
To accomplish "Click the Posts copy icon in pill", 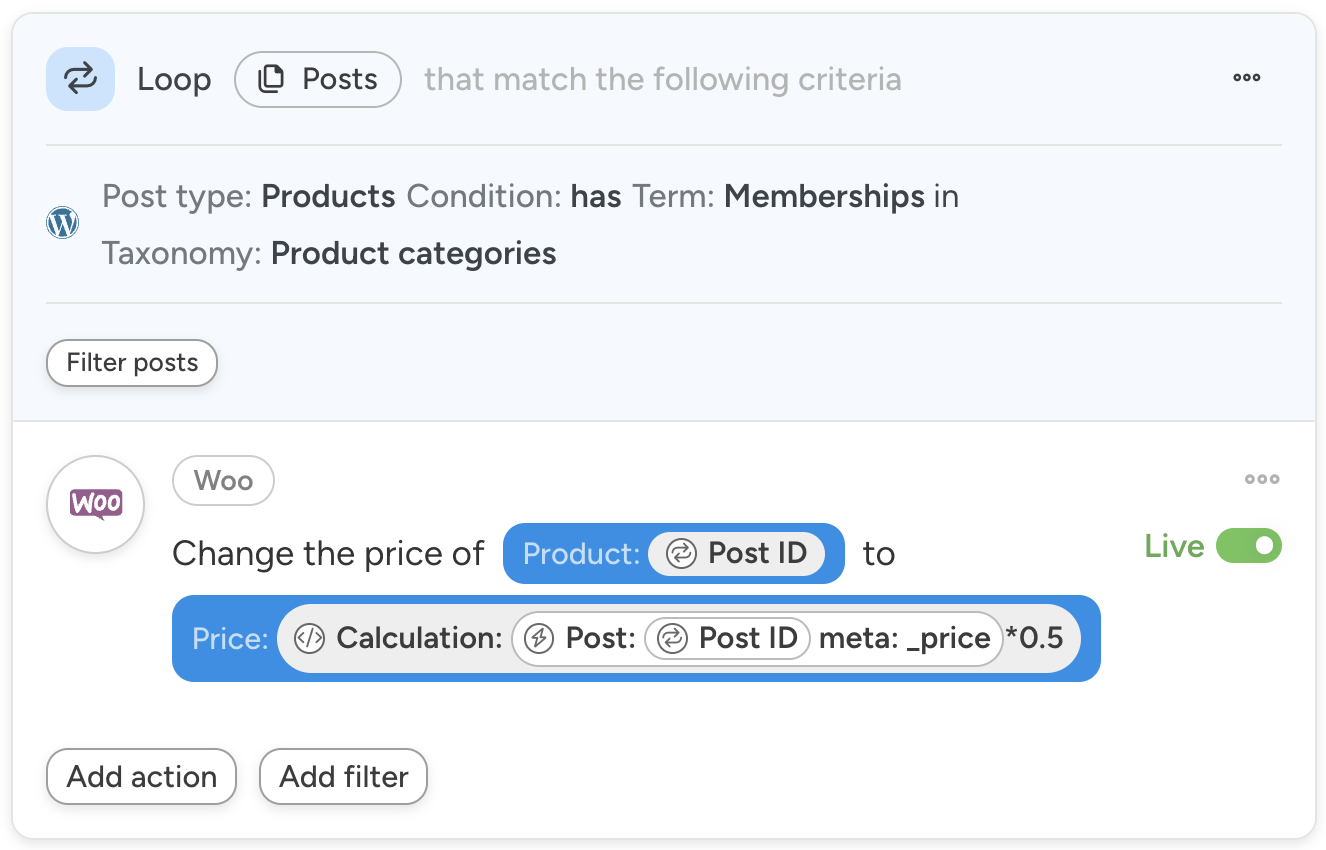I will tap(271, 79).
